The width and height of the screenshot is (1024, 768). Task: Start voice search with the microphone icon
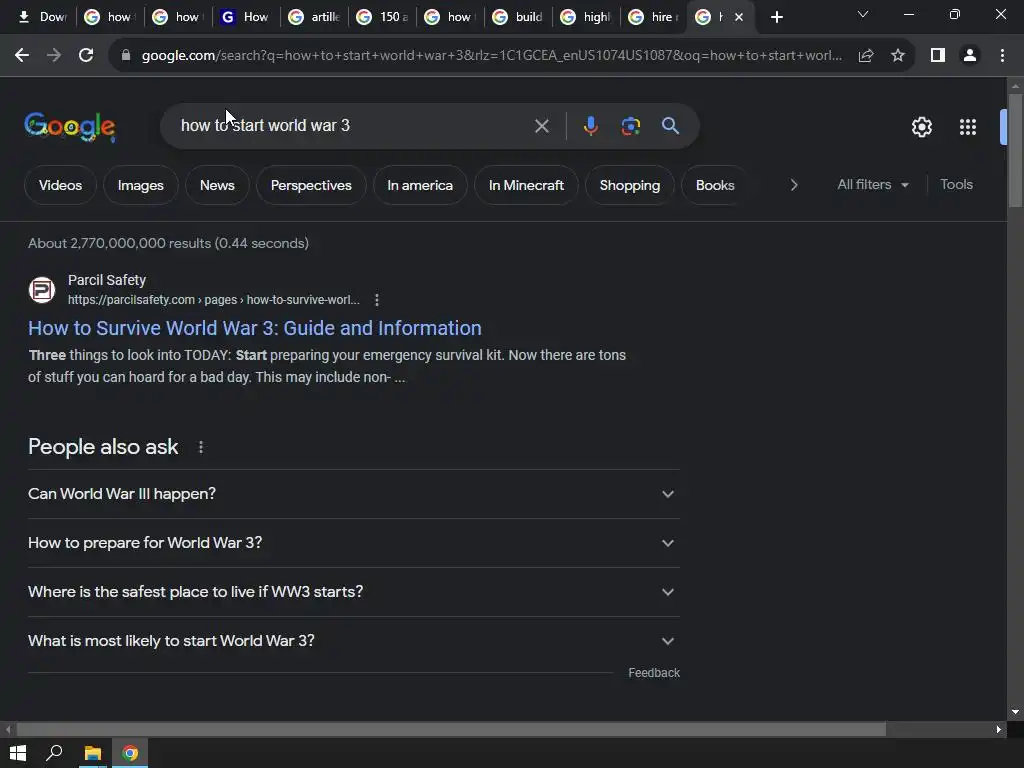click(590, 126)
